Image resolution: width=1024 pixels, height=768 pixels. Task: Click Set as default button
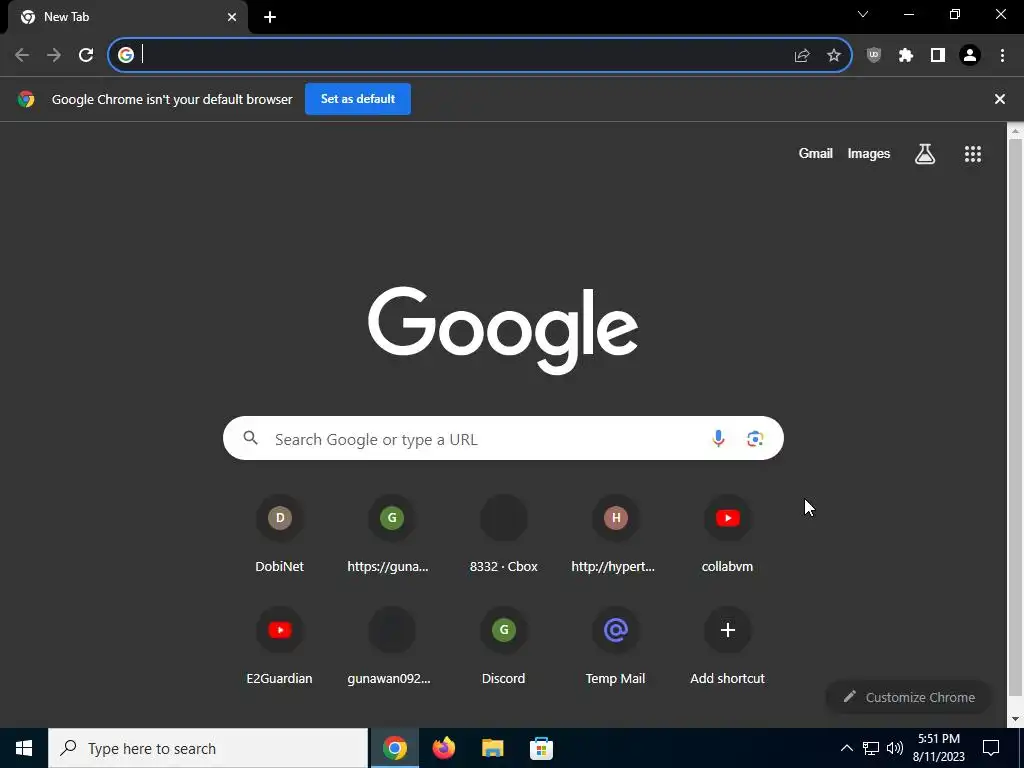click(358, 99)
